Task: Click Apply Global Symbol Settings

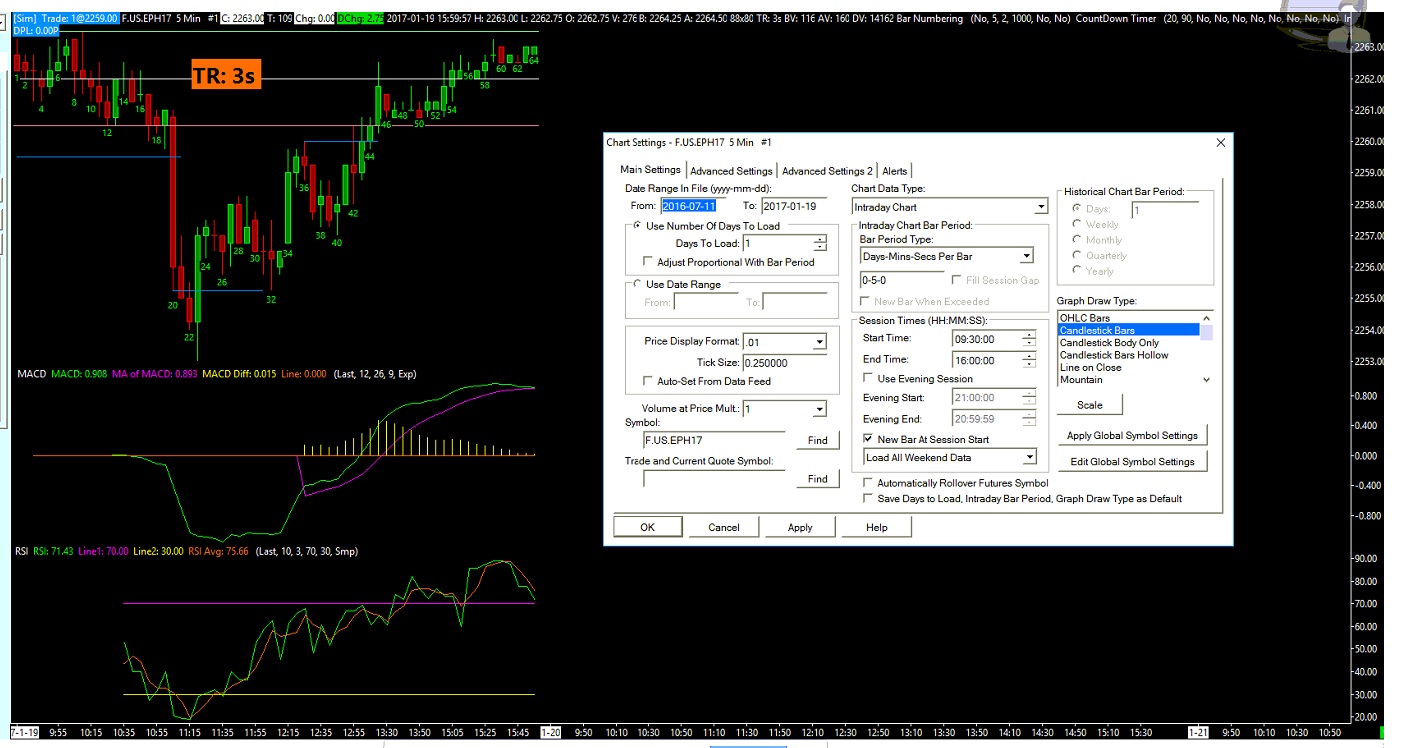Action: [x=1132, y=436]
